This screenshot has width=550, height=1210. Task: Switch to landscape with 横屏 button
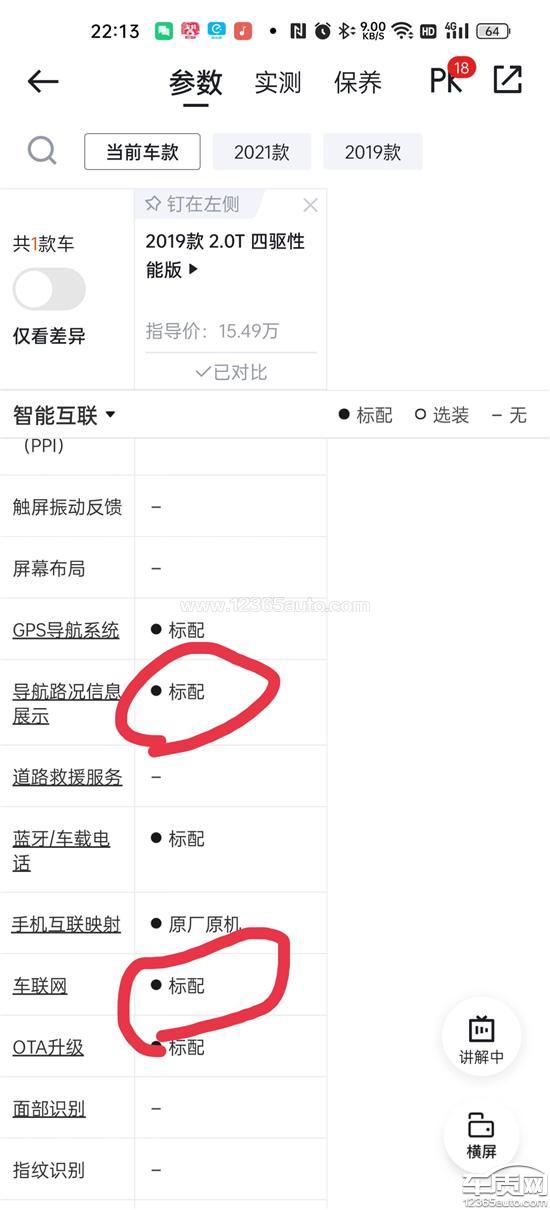(x=482, y=1134)
